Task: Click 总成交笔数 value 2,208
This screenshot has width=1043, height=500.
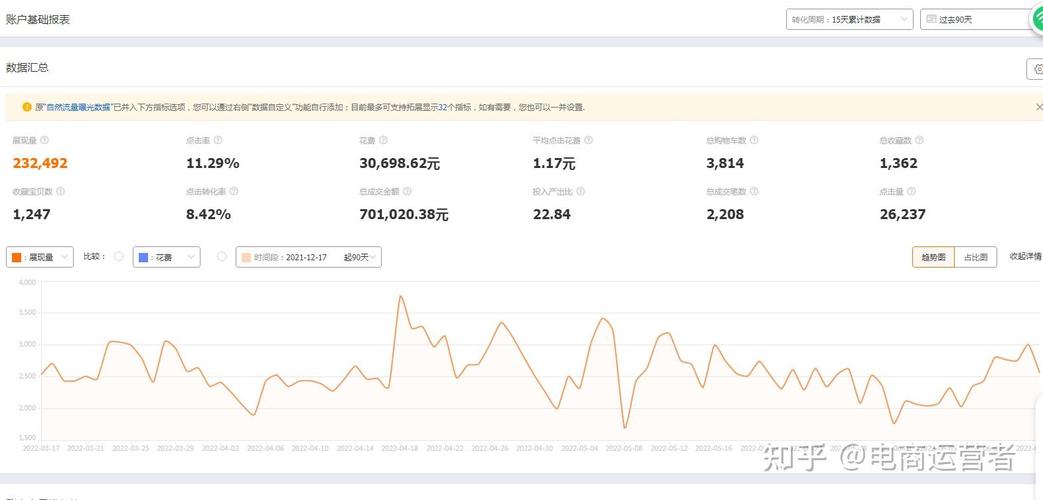Action: 724,215
